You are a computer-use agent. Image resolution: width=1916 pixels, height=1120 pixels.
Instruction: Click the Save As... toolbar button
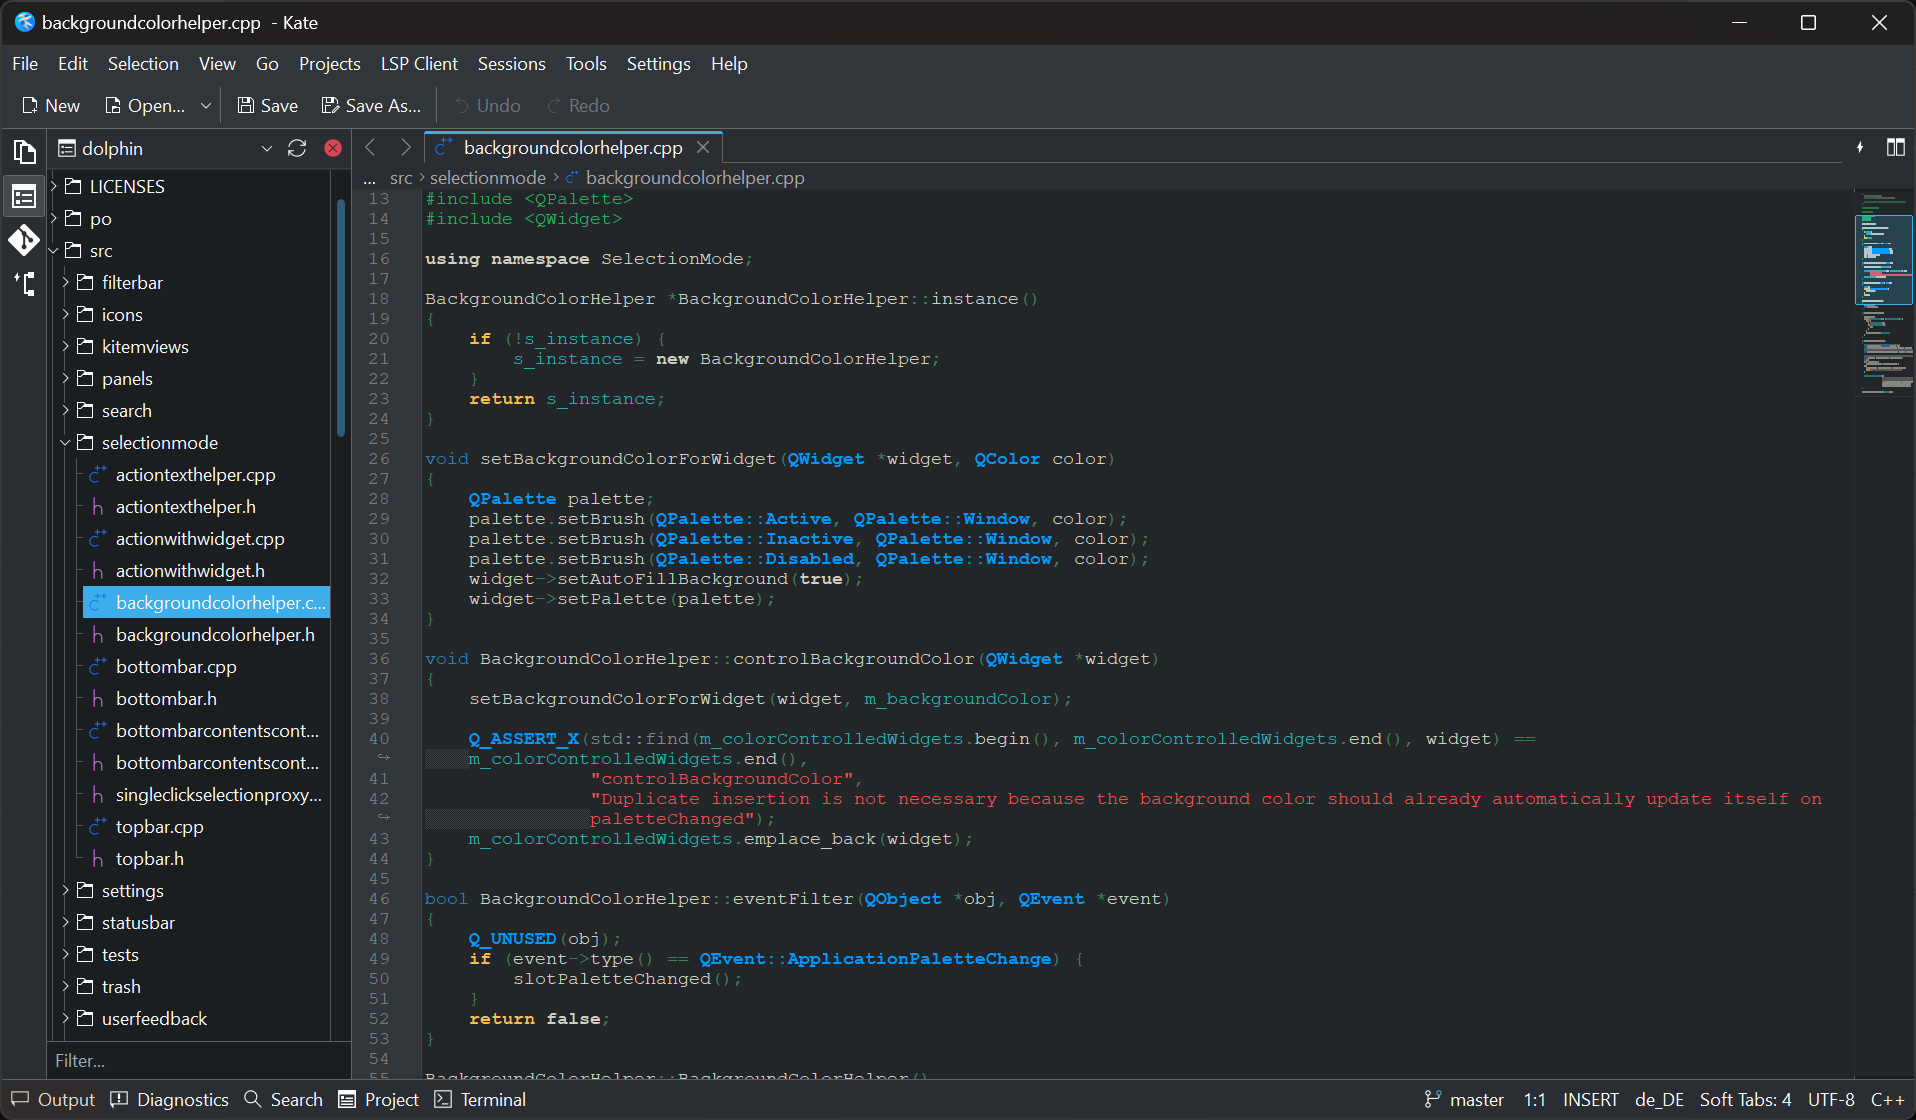pyautogui.click(x=371, y=106)
